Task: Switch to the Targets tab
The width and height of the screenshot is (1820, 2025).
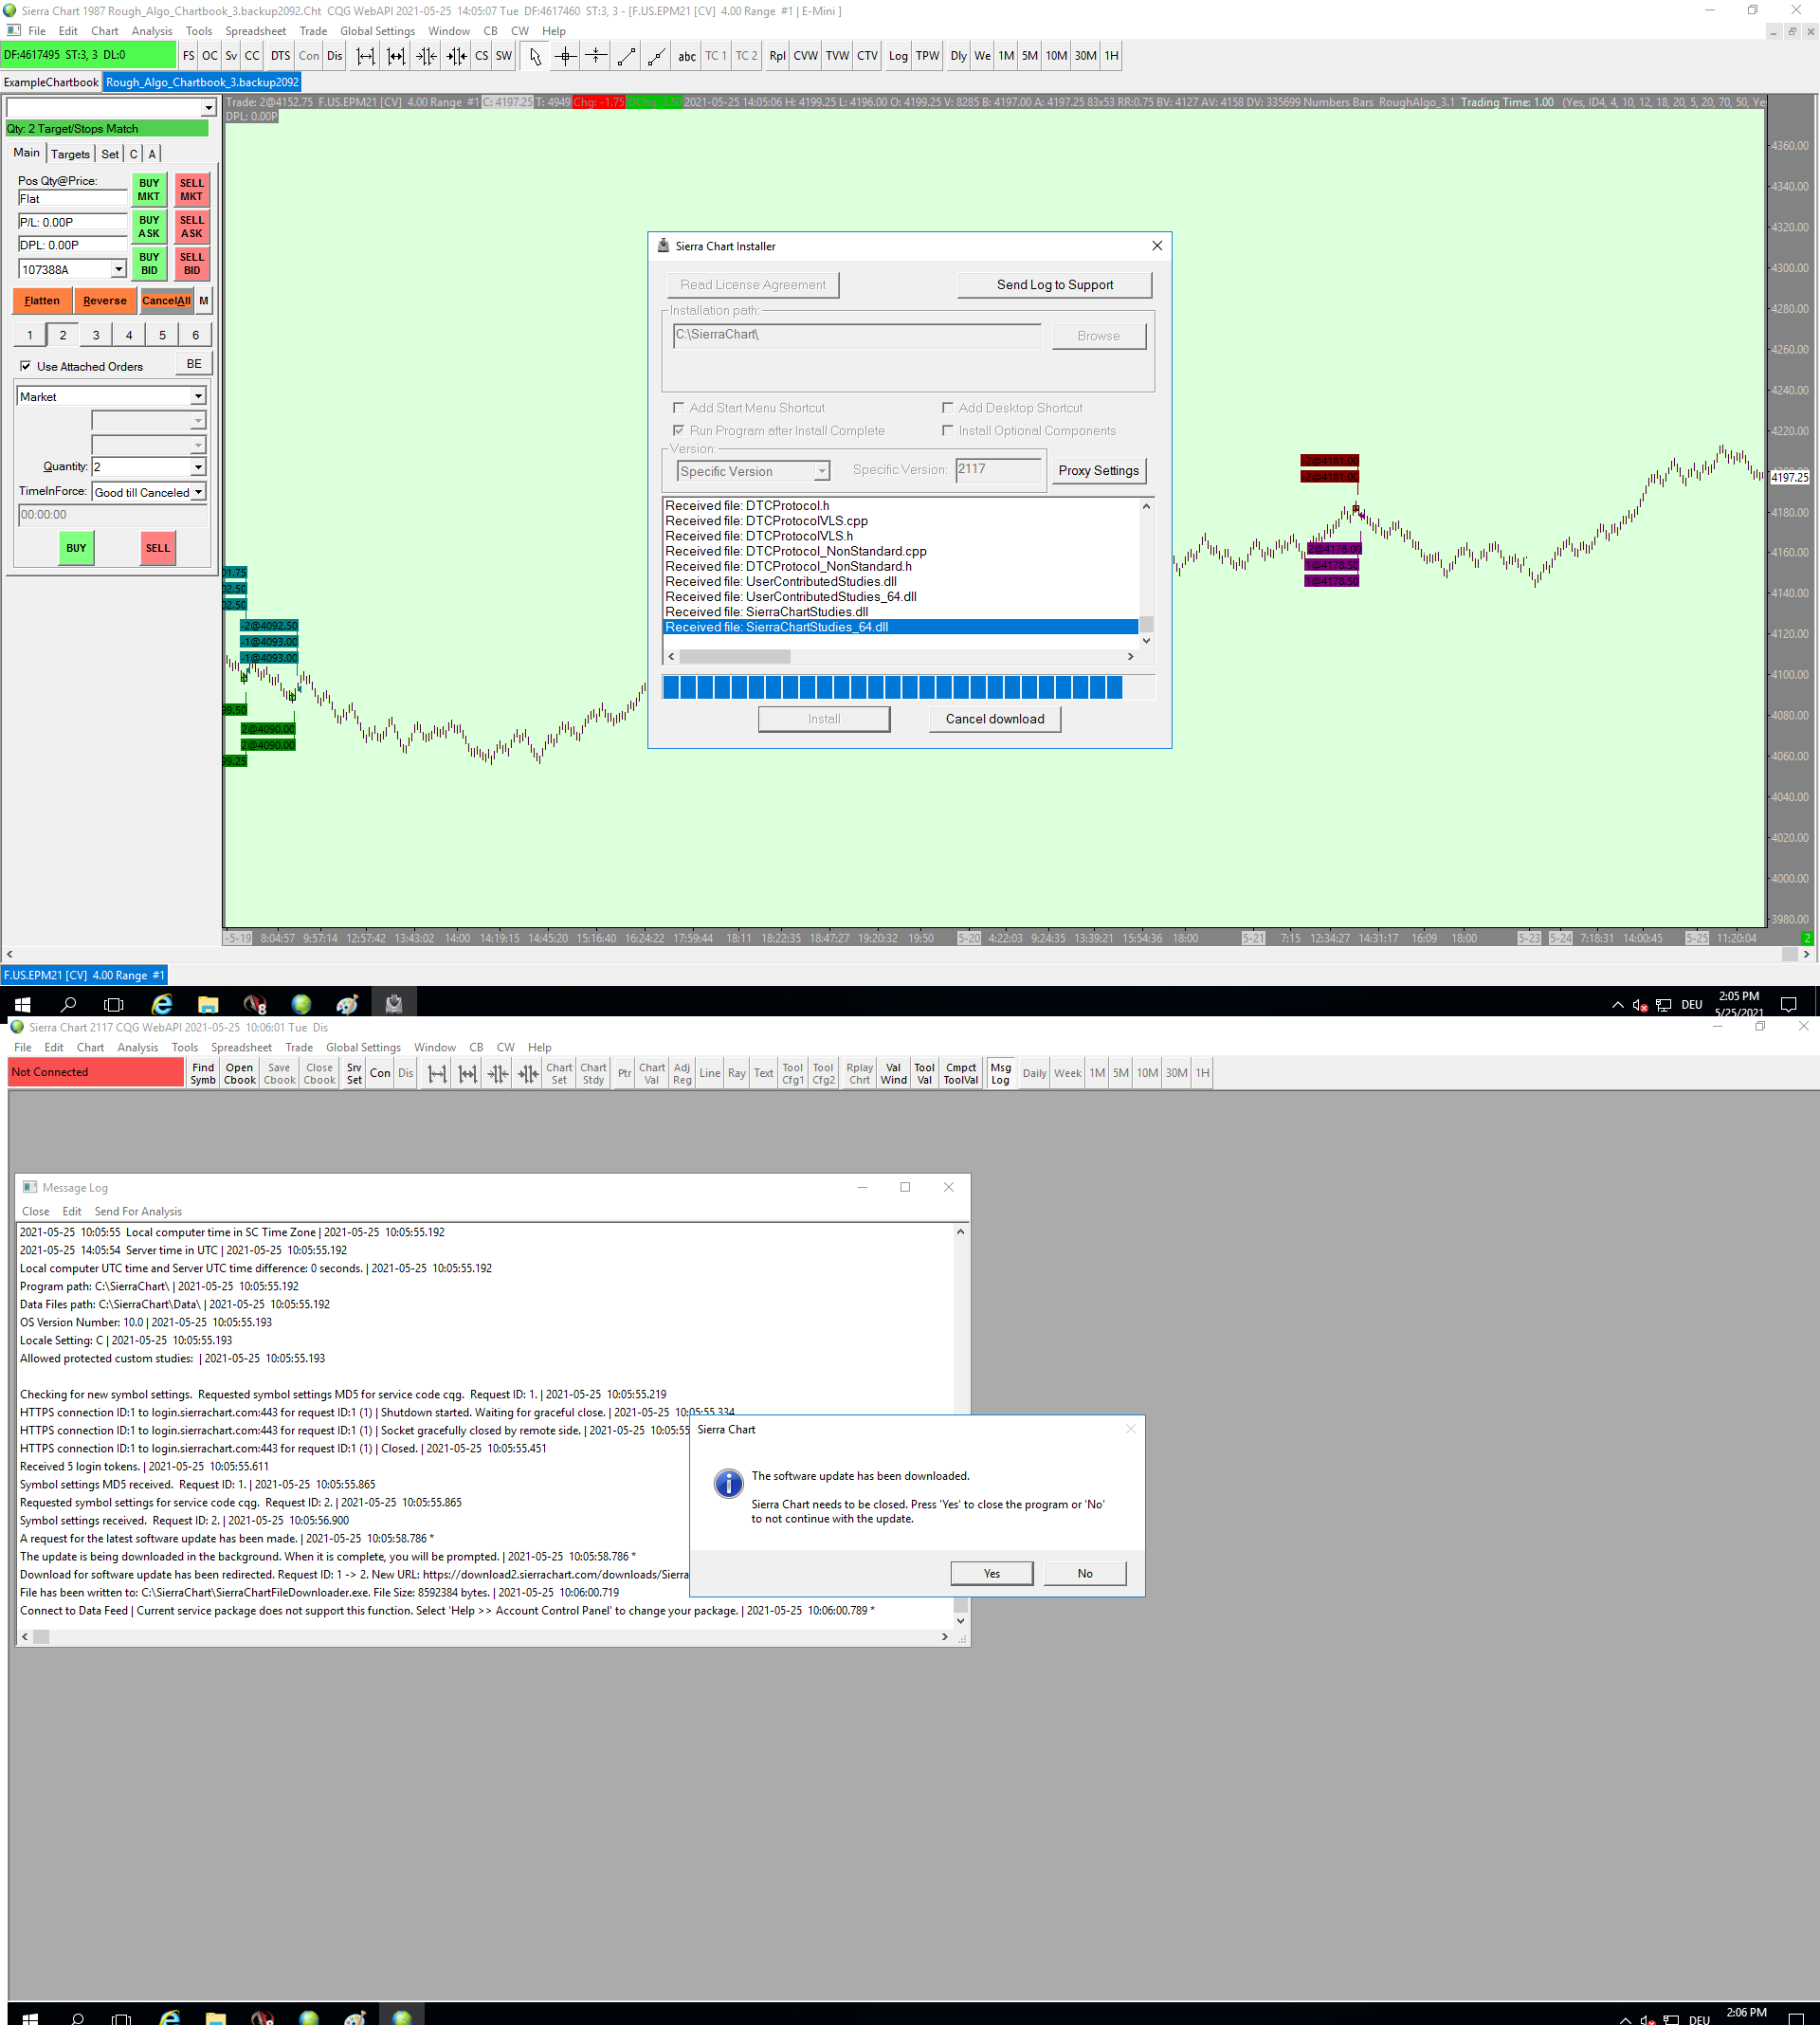Action: 70,154
